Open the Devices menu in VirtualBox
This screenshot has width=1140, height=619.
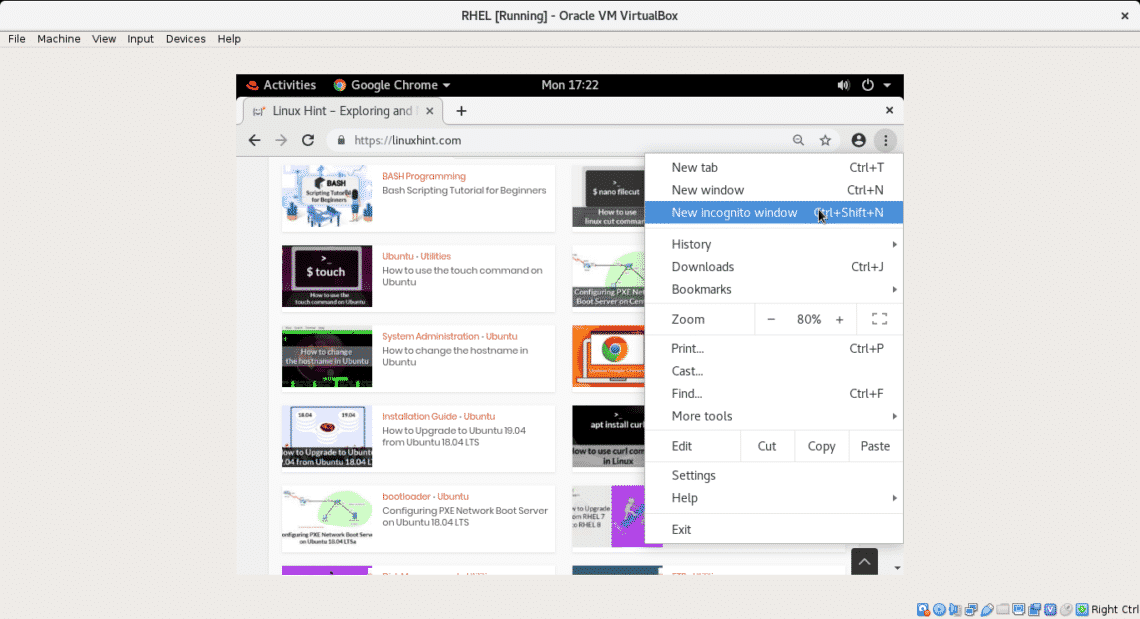(185, 39)
